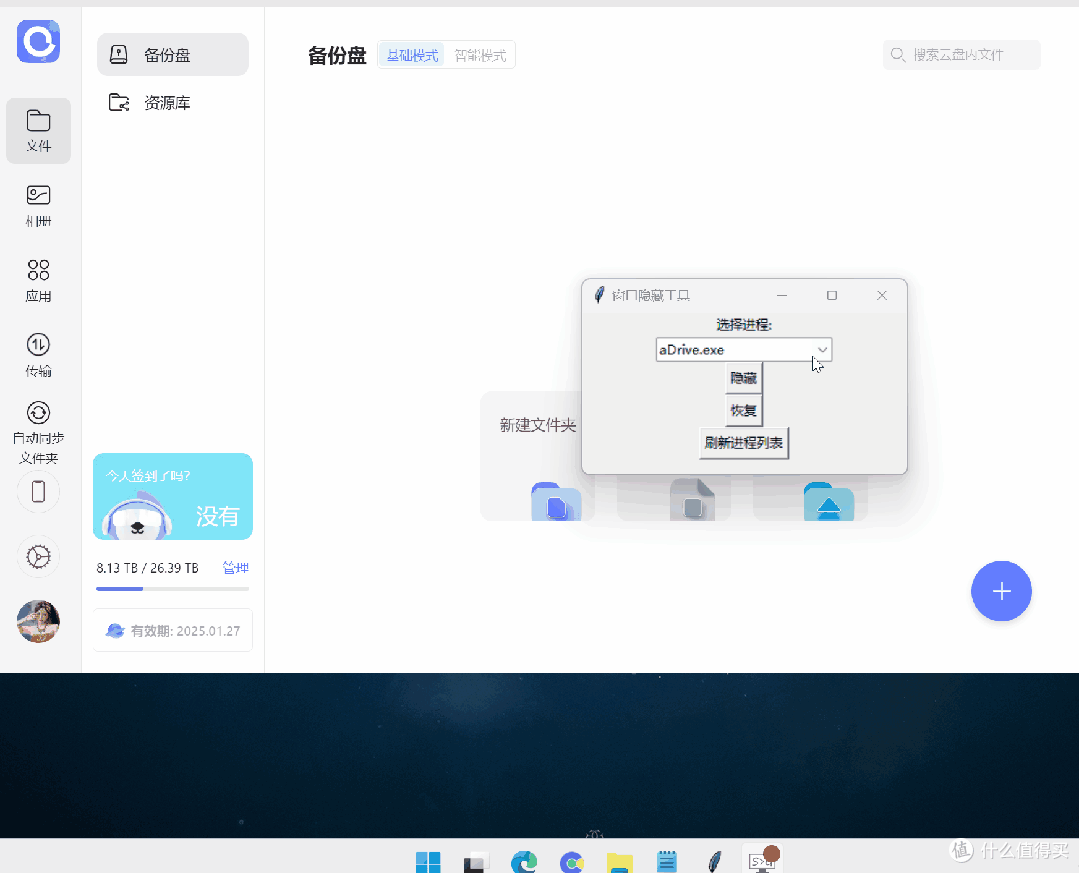Click the Aliyun Drive logo at top left
Screen dimensions: 1079x873
pyautogui.click(x=39, y=41)
